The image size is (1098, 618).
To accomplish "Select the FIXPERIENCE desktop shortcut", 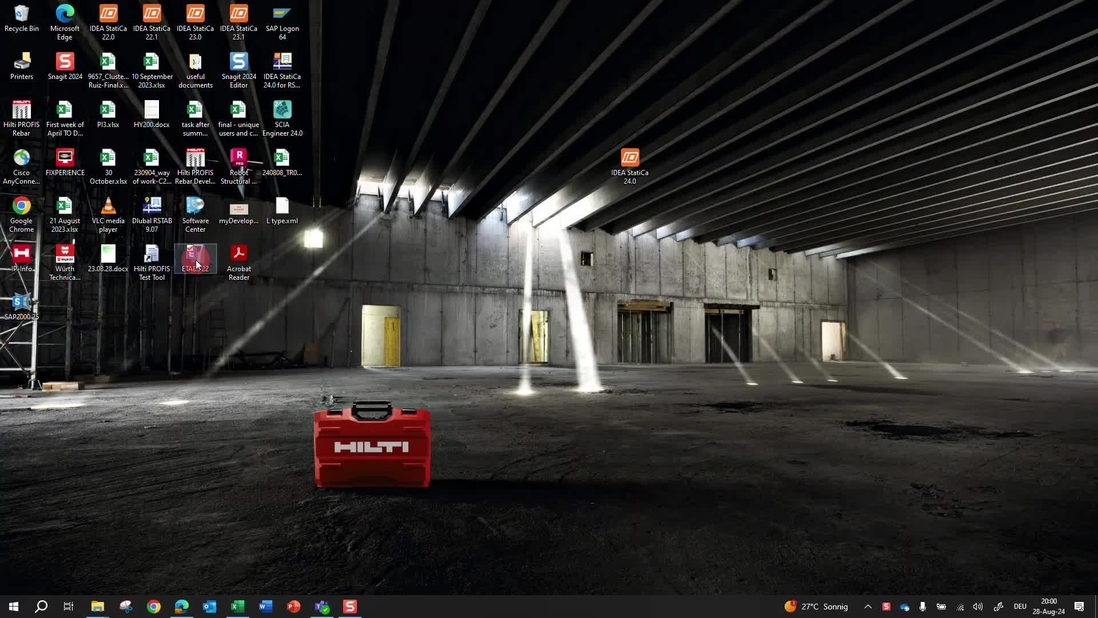I will point(64,162).
